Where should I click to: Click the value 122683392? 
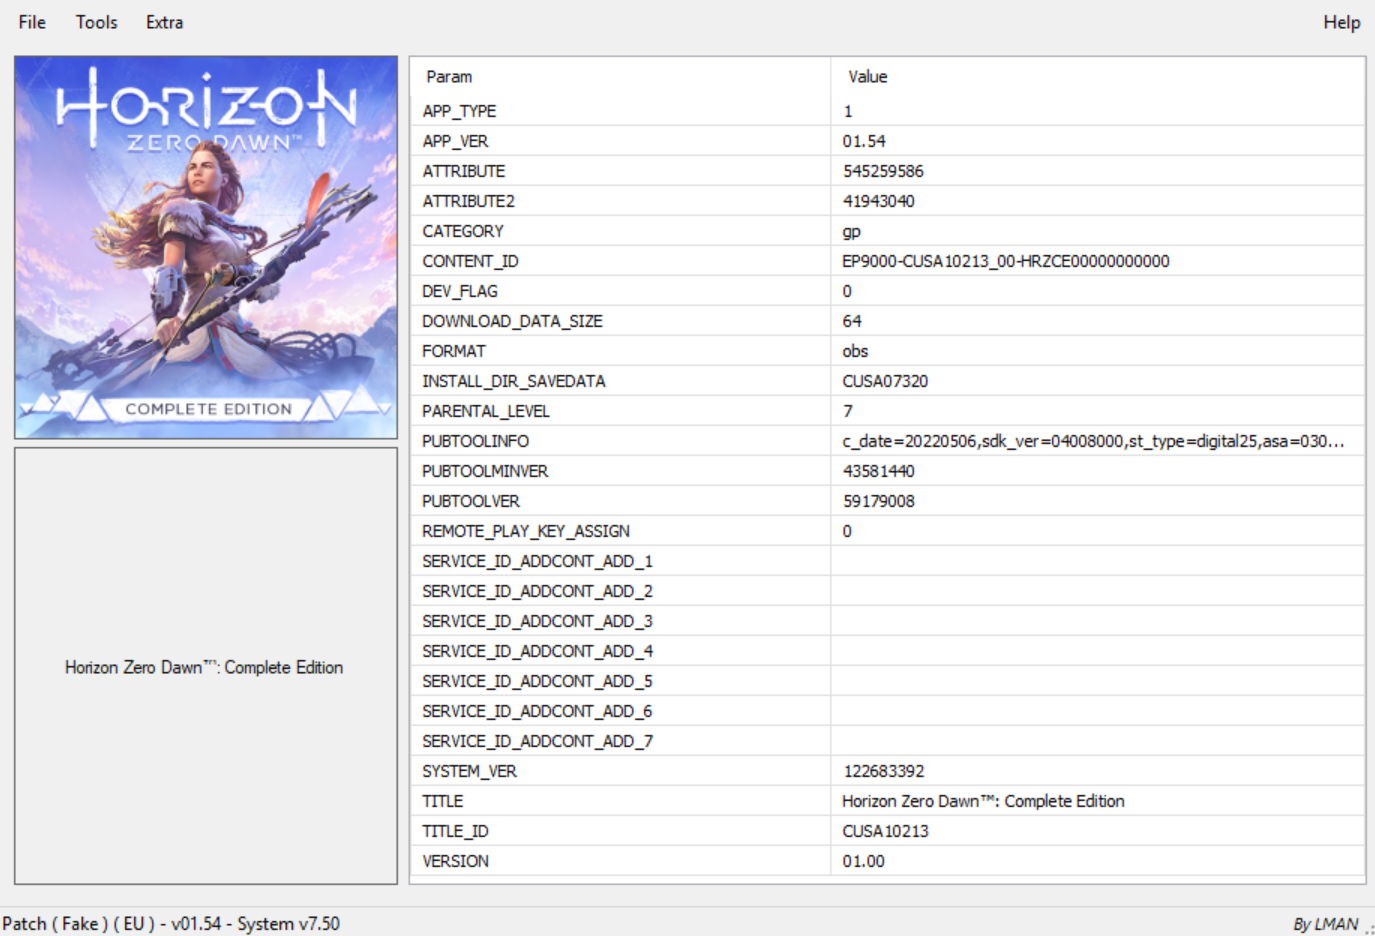click(883, 771)
